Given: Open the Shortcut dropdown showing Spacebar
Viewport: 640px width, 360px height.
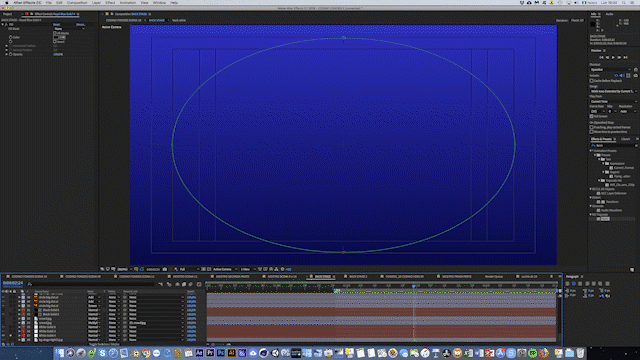Looking at the screenshot, I should click(611, 70).
